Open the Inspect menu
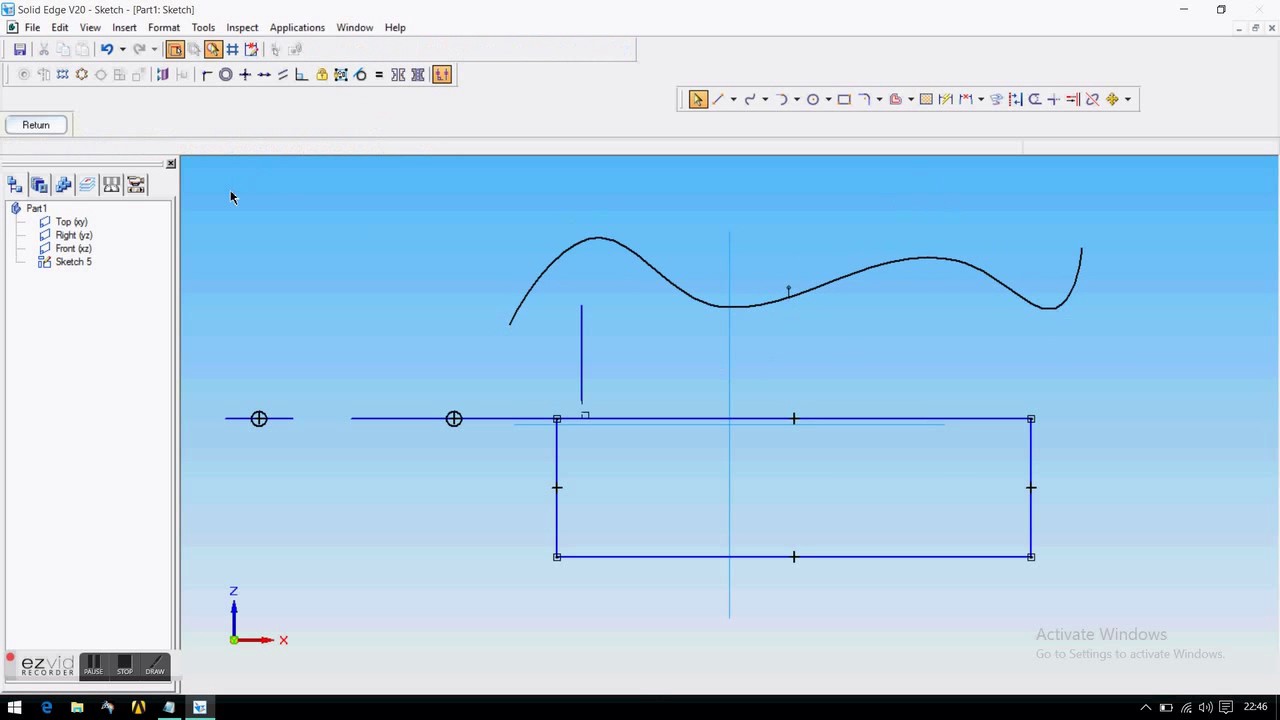 (x=242, y=28)
